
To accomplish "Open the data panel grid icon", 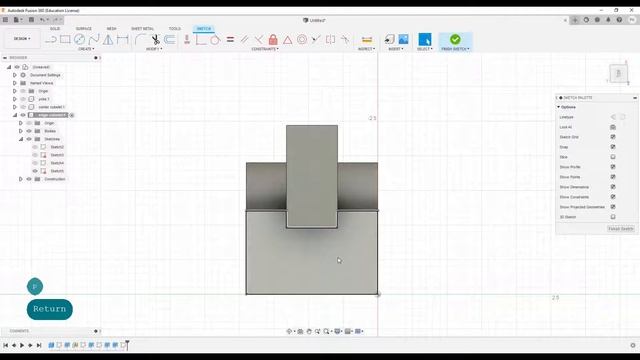I will point(5,20).
